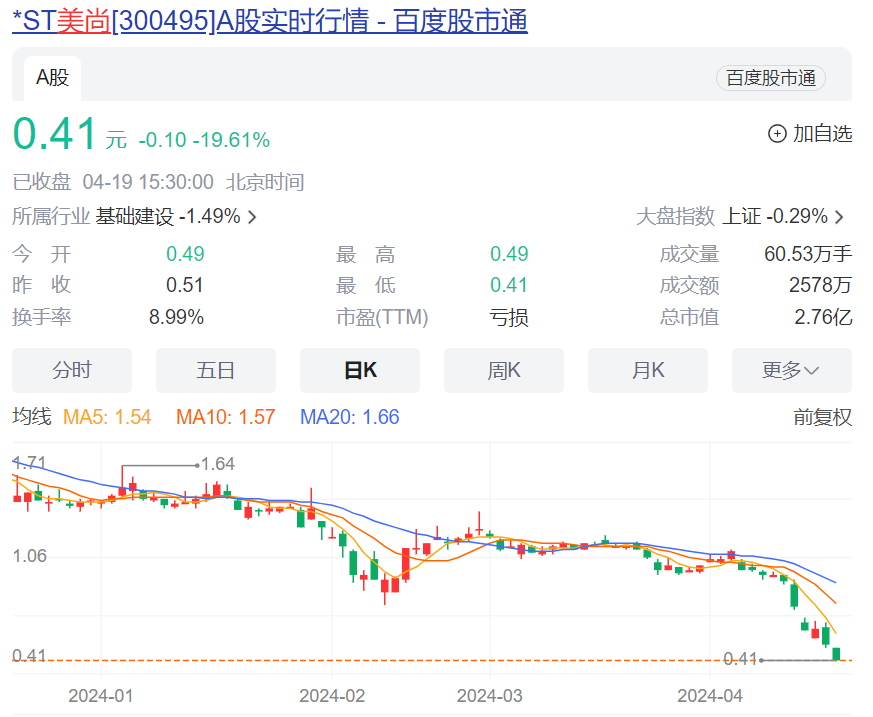
Task: Open Shanghai index via chevron after 上证 -0.29%
Action: (838, 215)
